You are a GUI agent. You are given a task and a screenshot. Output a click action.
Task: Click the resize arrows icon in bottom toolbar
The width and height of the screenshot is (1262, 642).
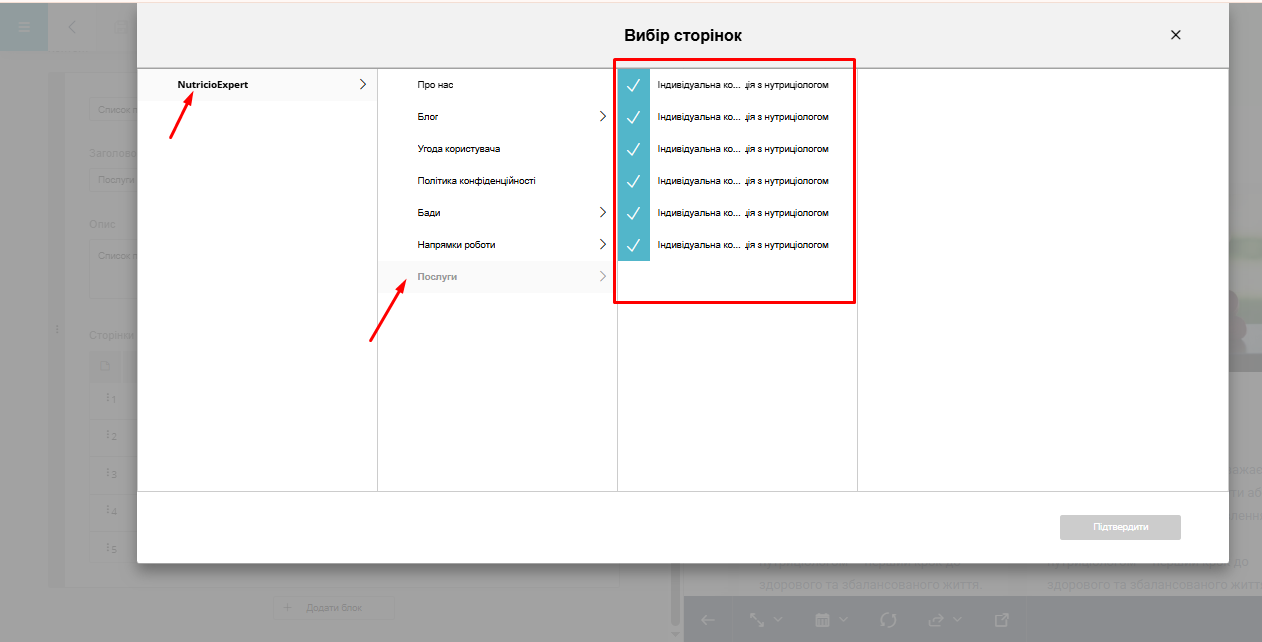pos(758,620)
